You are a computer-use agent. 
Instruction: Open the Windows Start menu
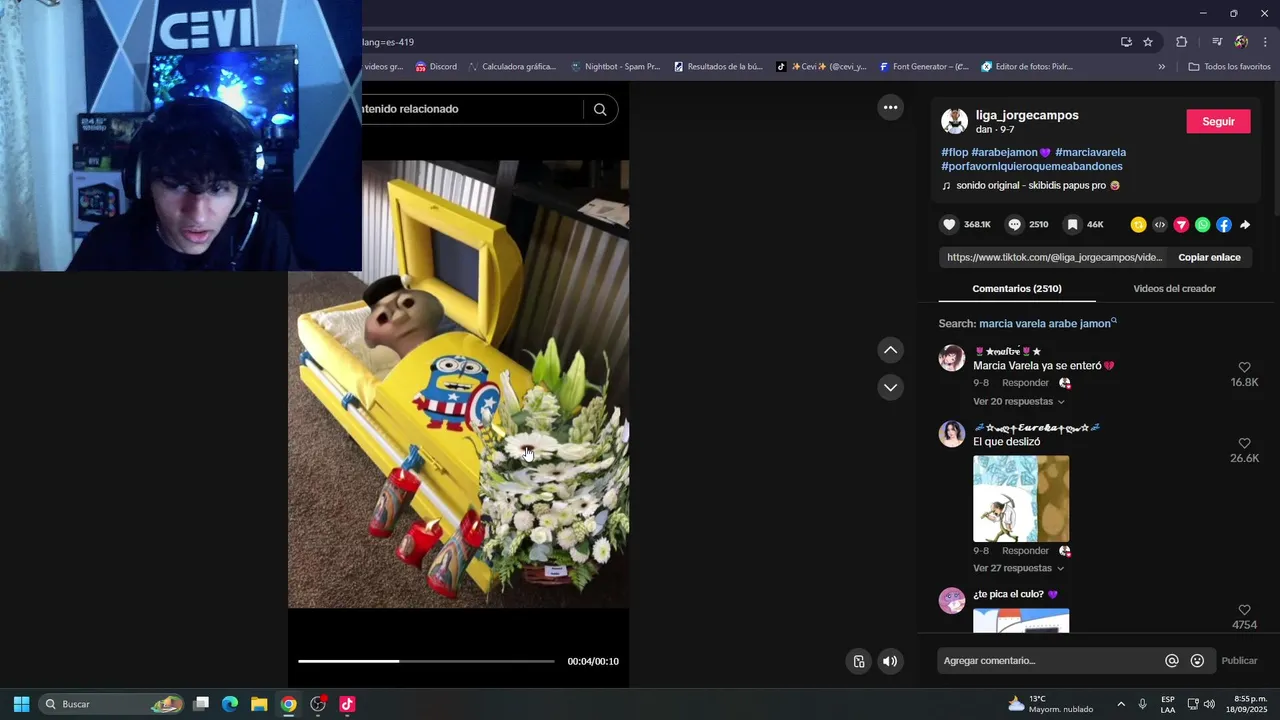[21, 704]
